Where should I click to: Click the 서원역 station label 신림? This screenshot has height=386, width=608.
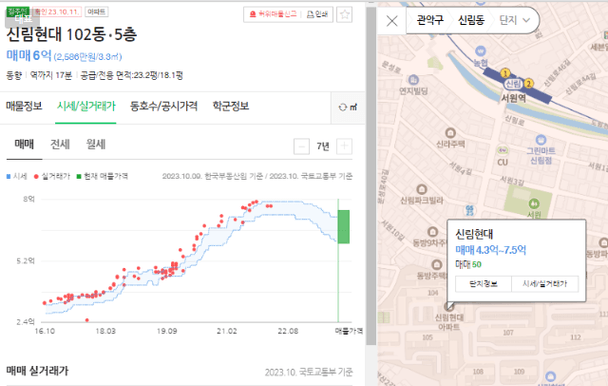pos(513,84)
